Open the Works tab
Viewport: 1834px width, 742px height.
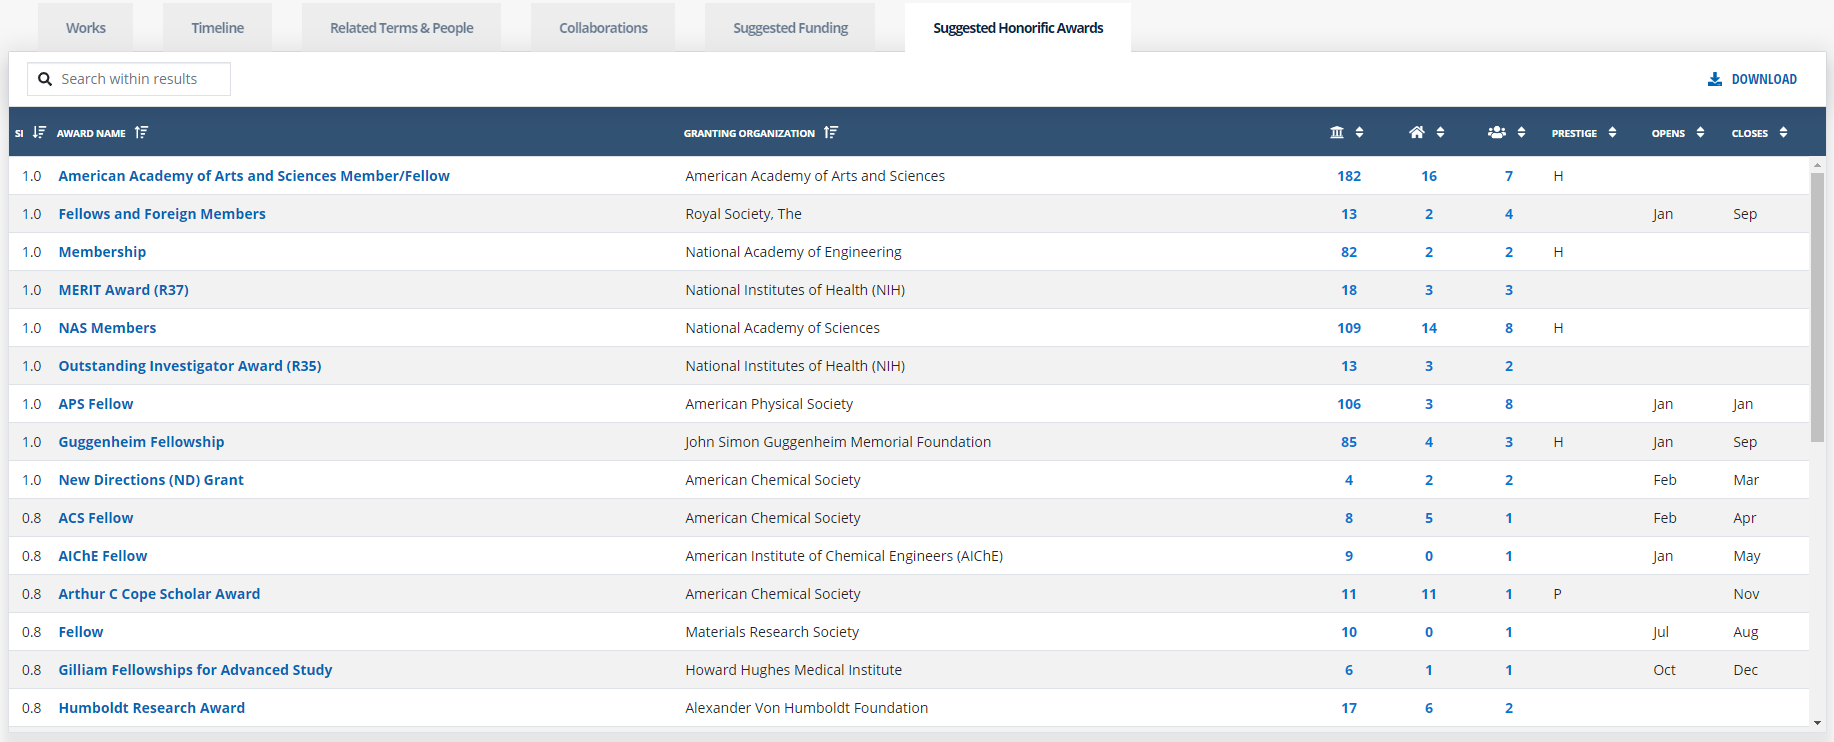(x=86, y=27)
